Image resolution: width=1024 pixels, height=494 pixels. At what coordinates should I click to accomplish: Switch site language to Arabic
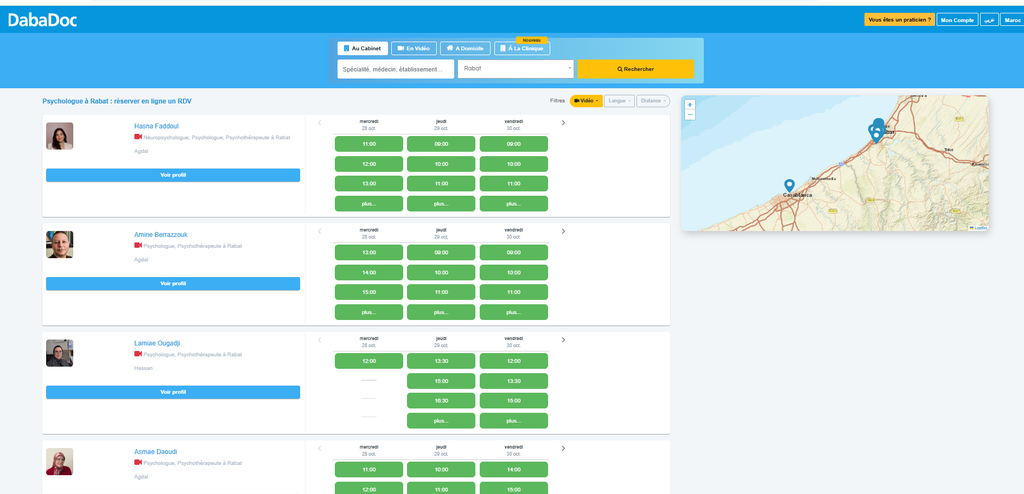pos(989,20)
